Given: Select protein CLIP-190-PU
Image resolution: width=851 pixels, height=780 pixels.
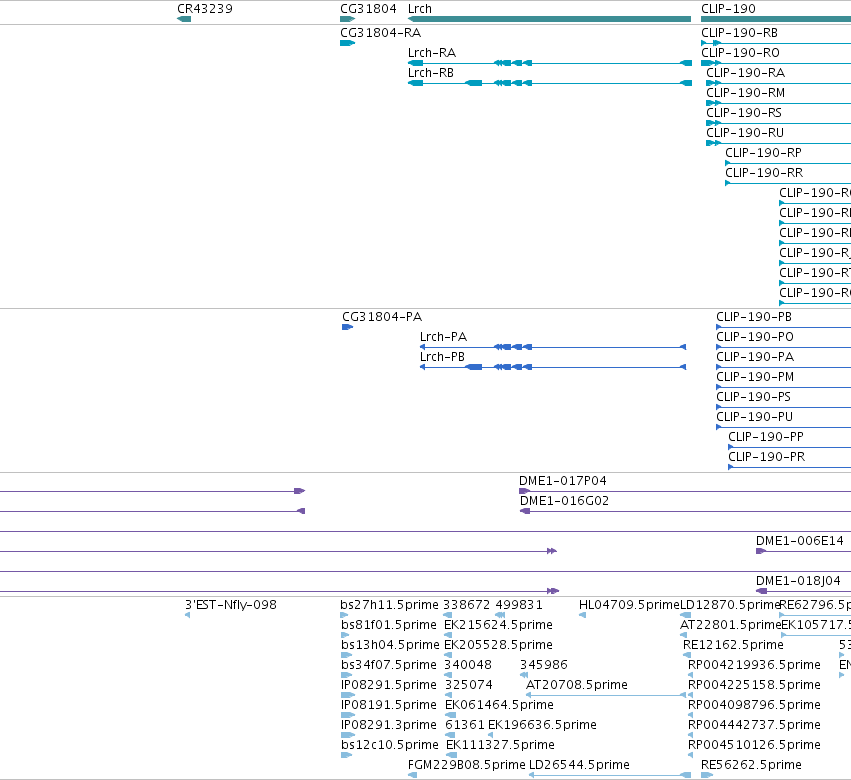Looking at the screenshot, I should click(x=754, y=417).
